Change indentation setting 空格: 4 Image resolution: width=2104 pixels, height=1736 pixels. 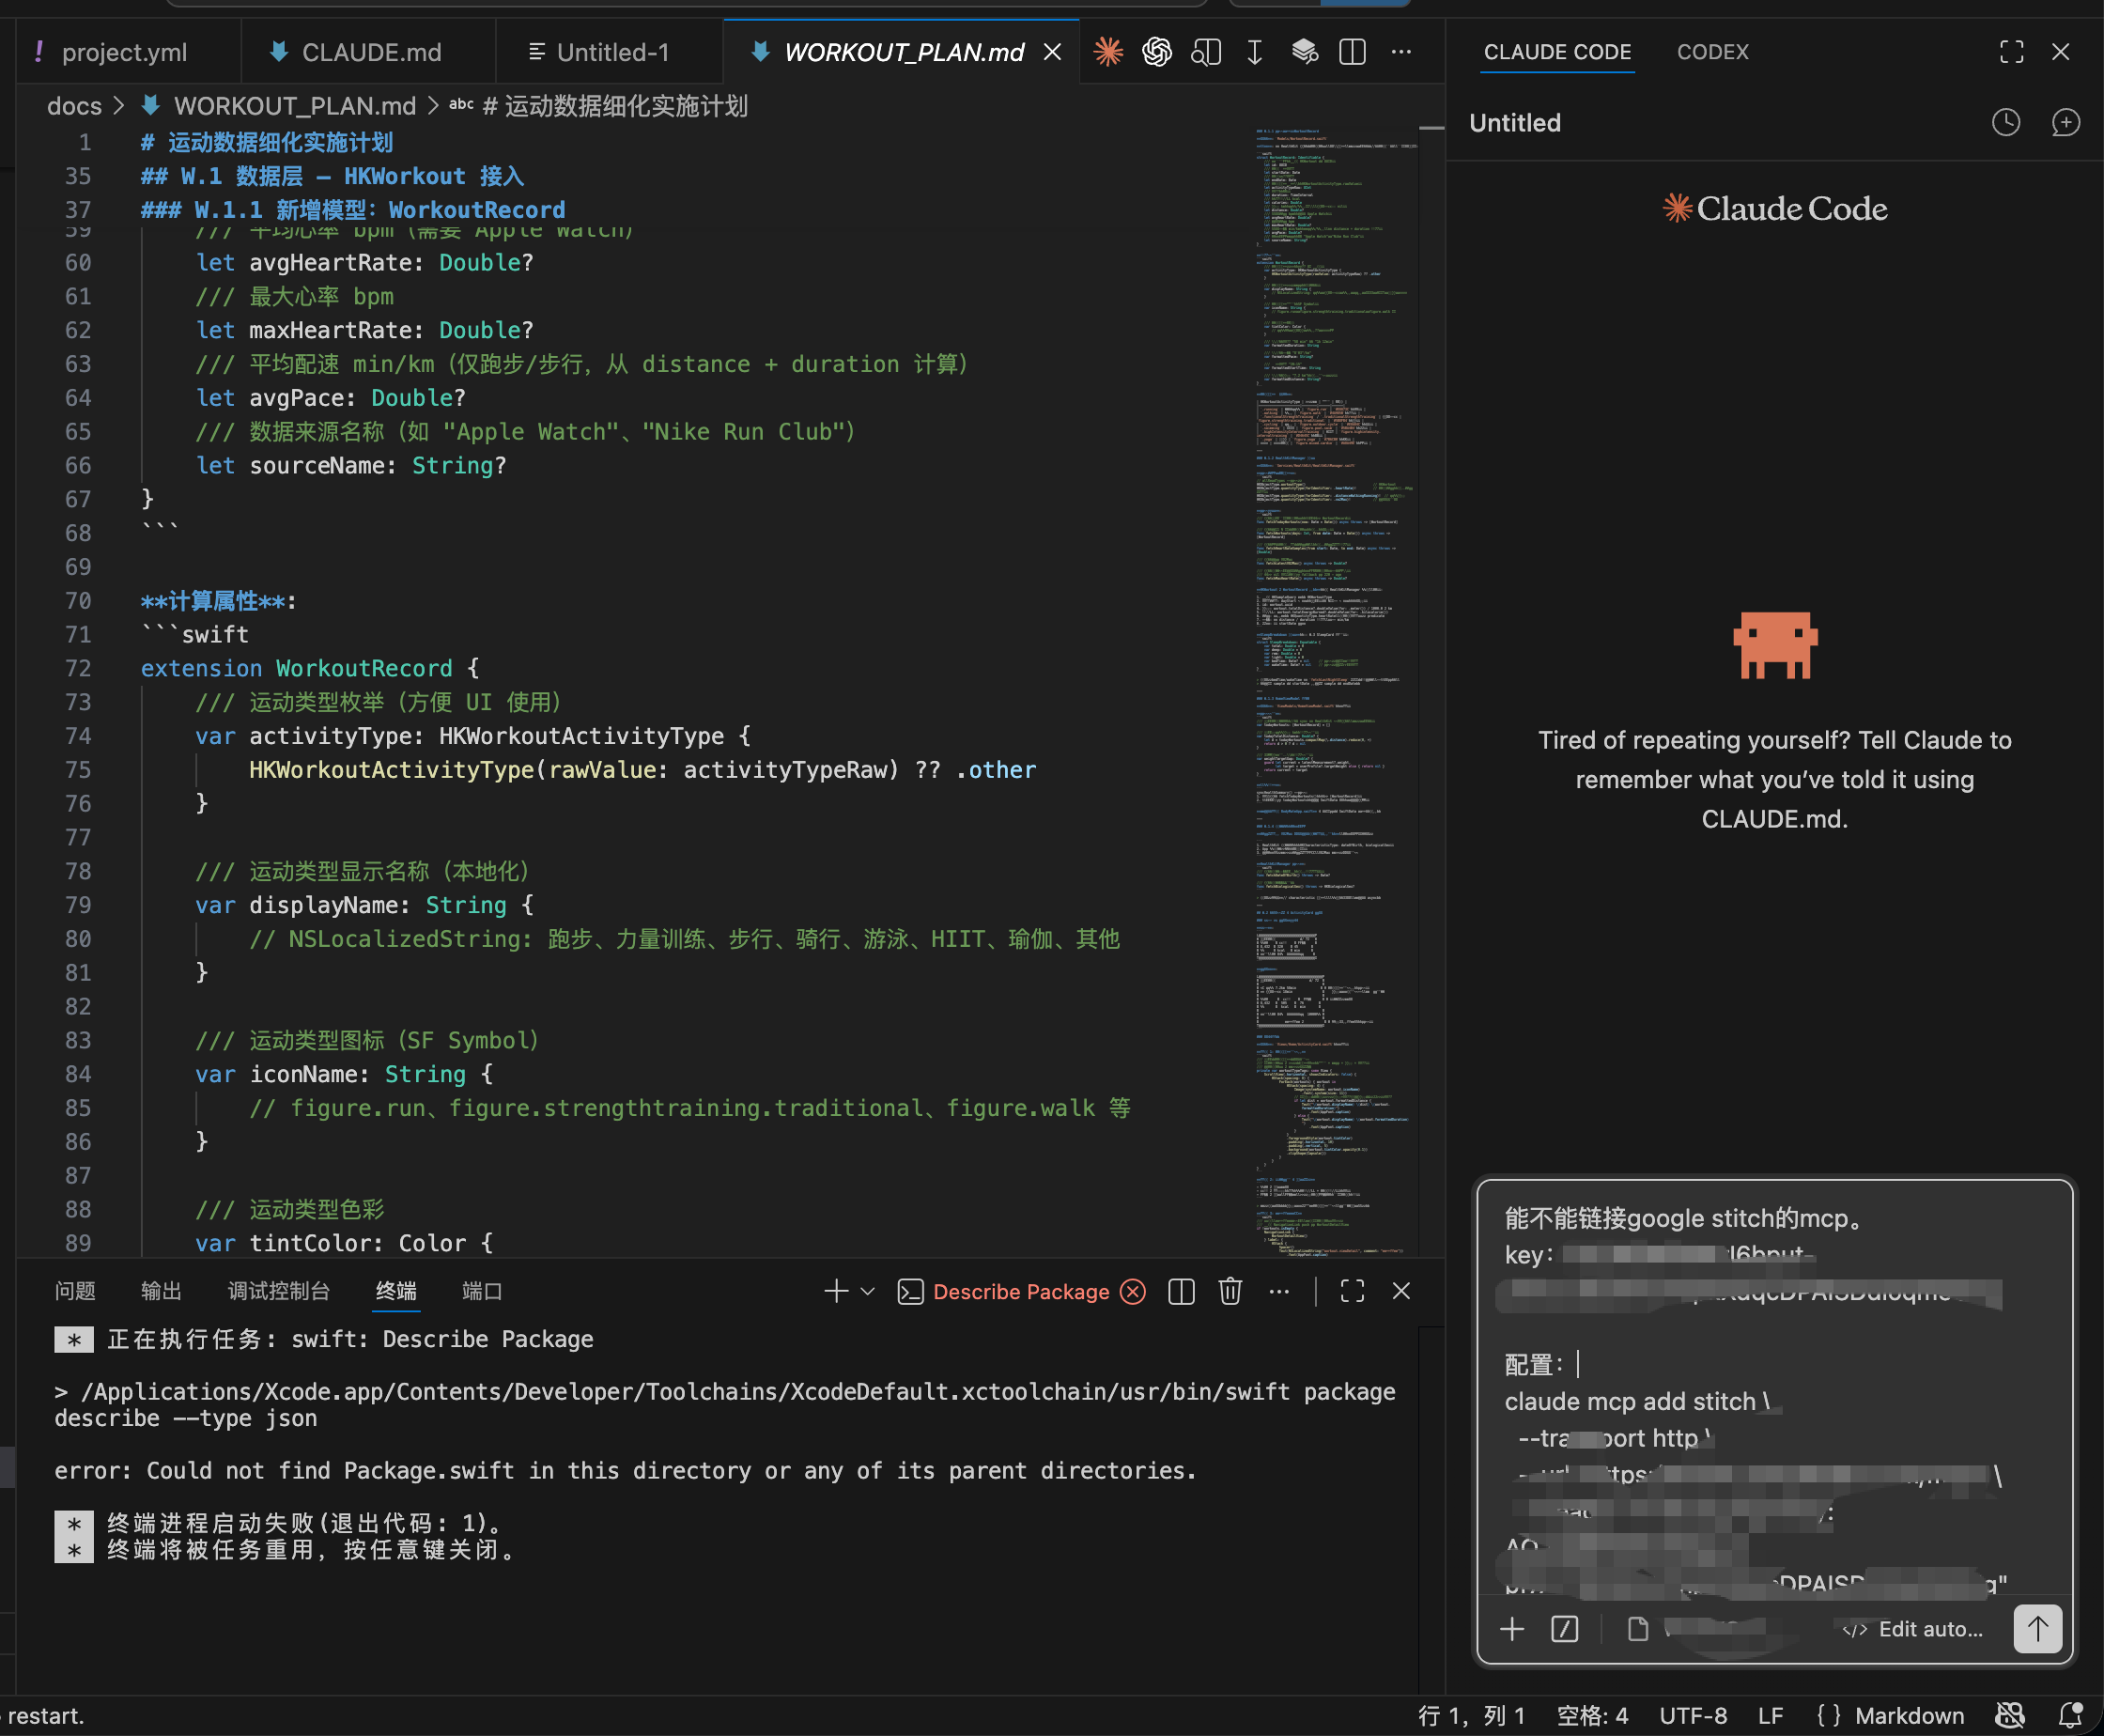[1592, 1716]
